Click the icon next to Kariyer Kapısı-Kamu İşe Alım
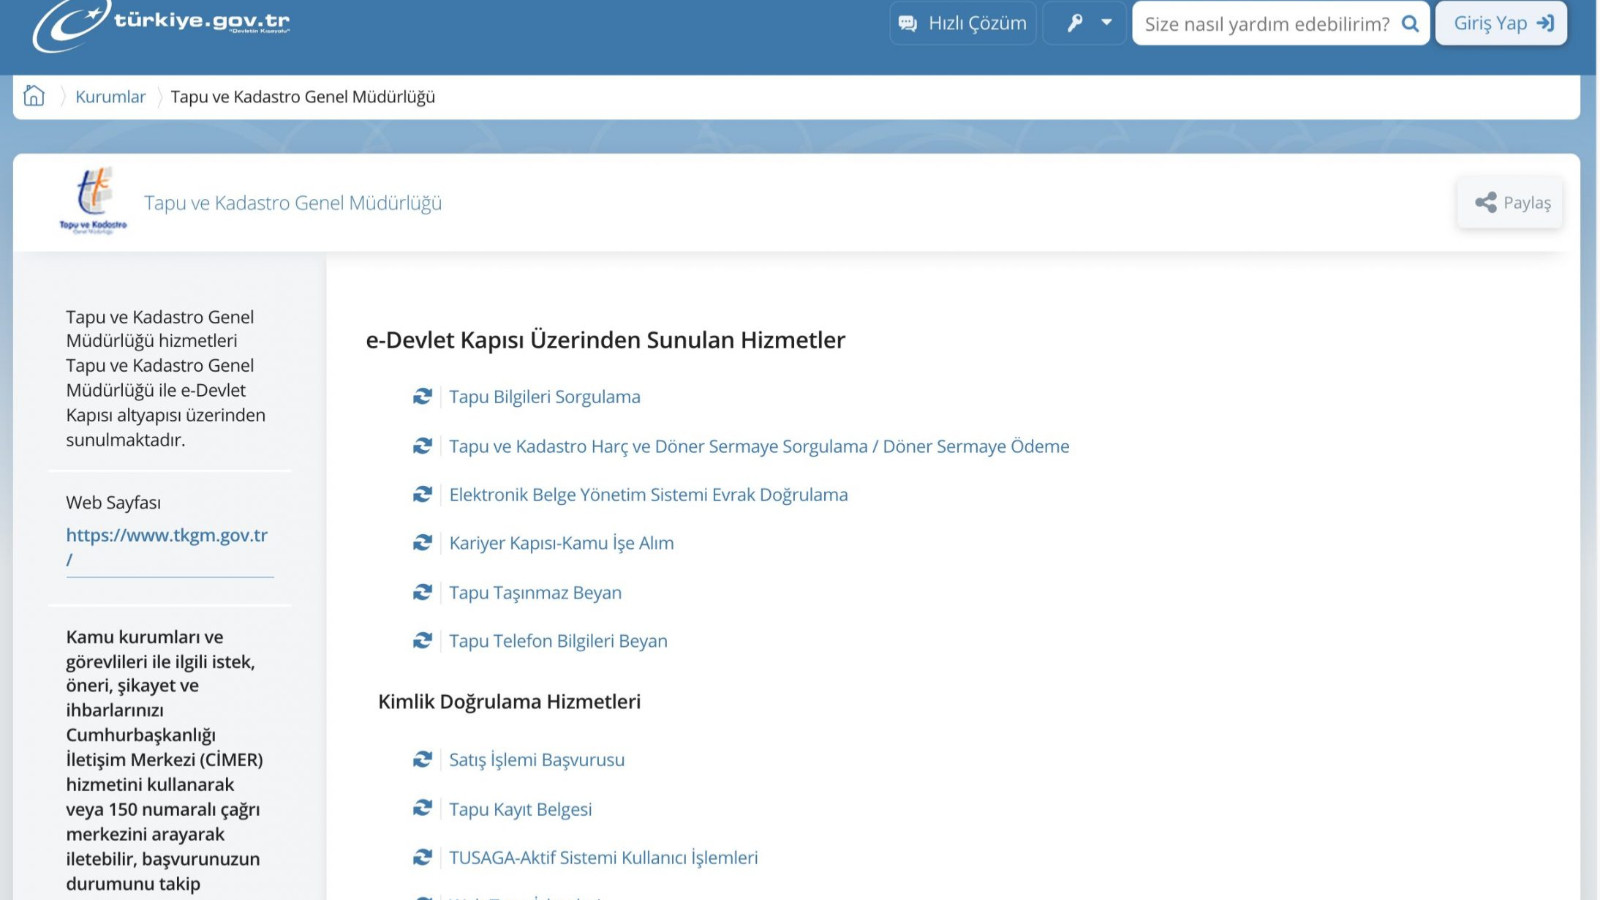Viewport: 1600px width, 900px height. coord(423,543)
